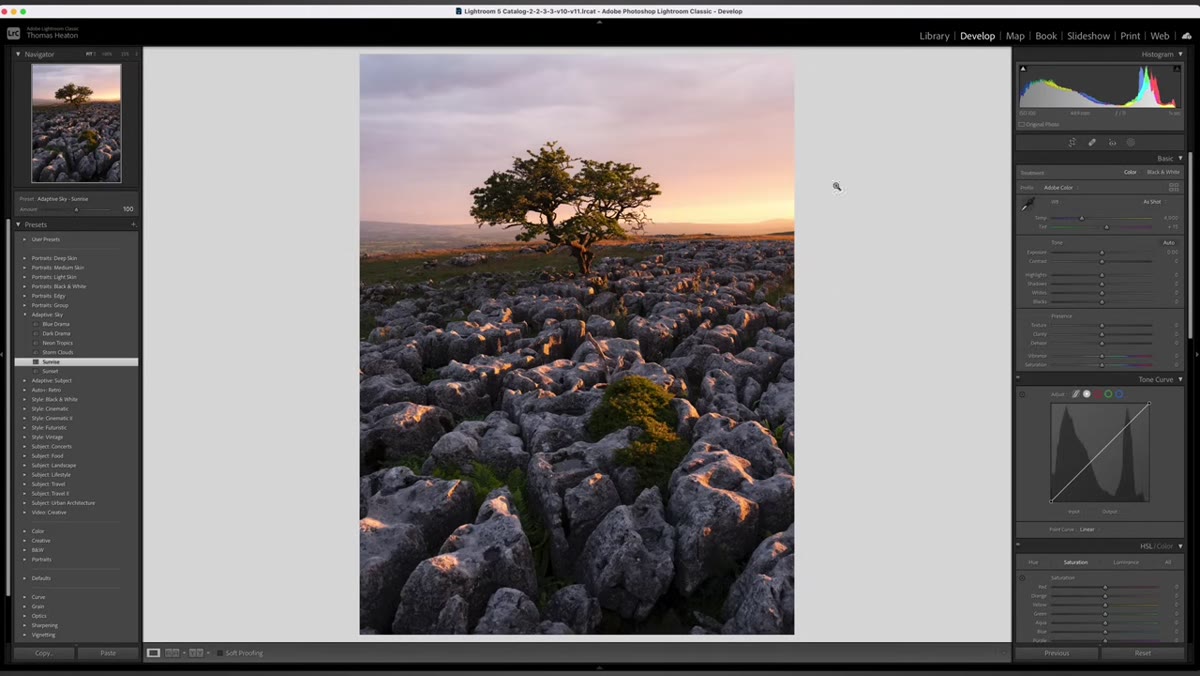
Task: Choose Color treatment
Action: click(1130, 172)
